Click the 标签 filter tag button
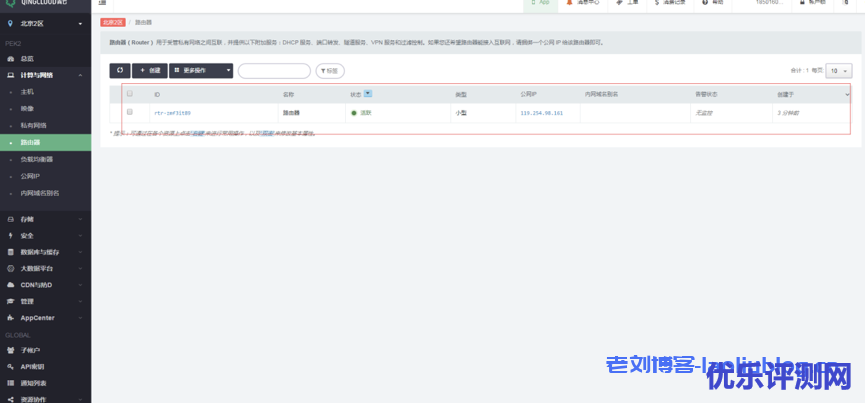 point(330,71)
